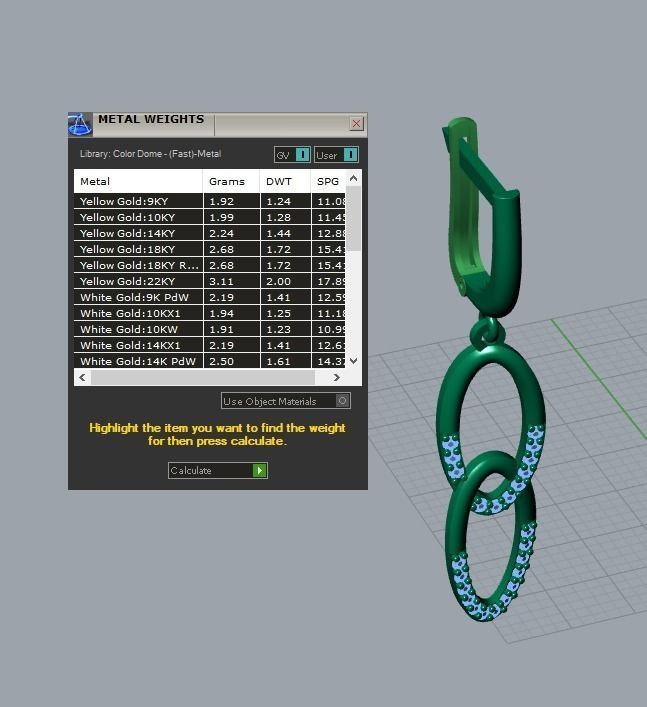Select the White Gold:9K PdW row
The height and width of the screenshot is (707, 647).
tap(210, 297)
